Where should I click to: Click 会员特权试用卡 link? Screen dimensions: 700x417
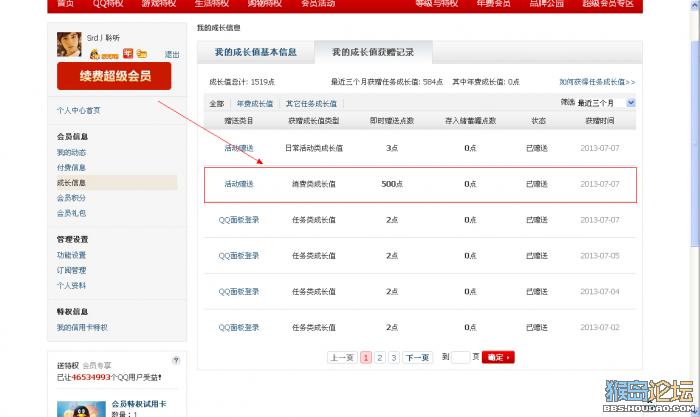139,404
